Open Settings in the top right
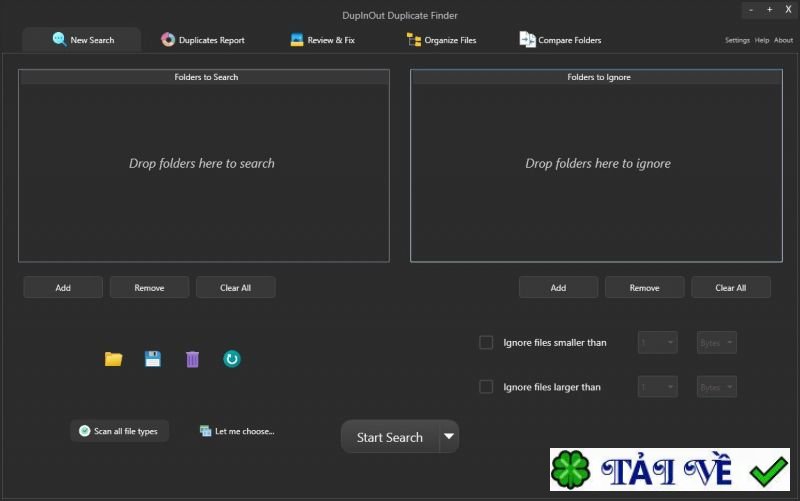The image size is (800, 501). pyautogui.click(x=737, y=40)
